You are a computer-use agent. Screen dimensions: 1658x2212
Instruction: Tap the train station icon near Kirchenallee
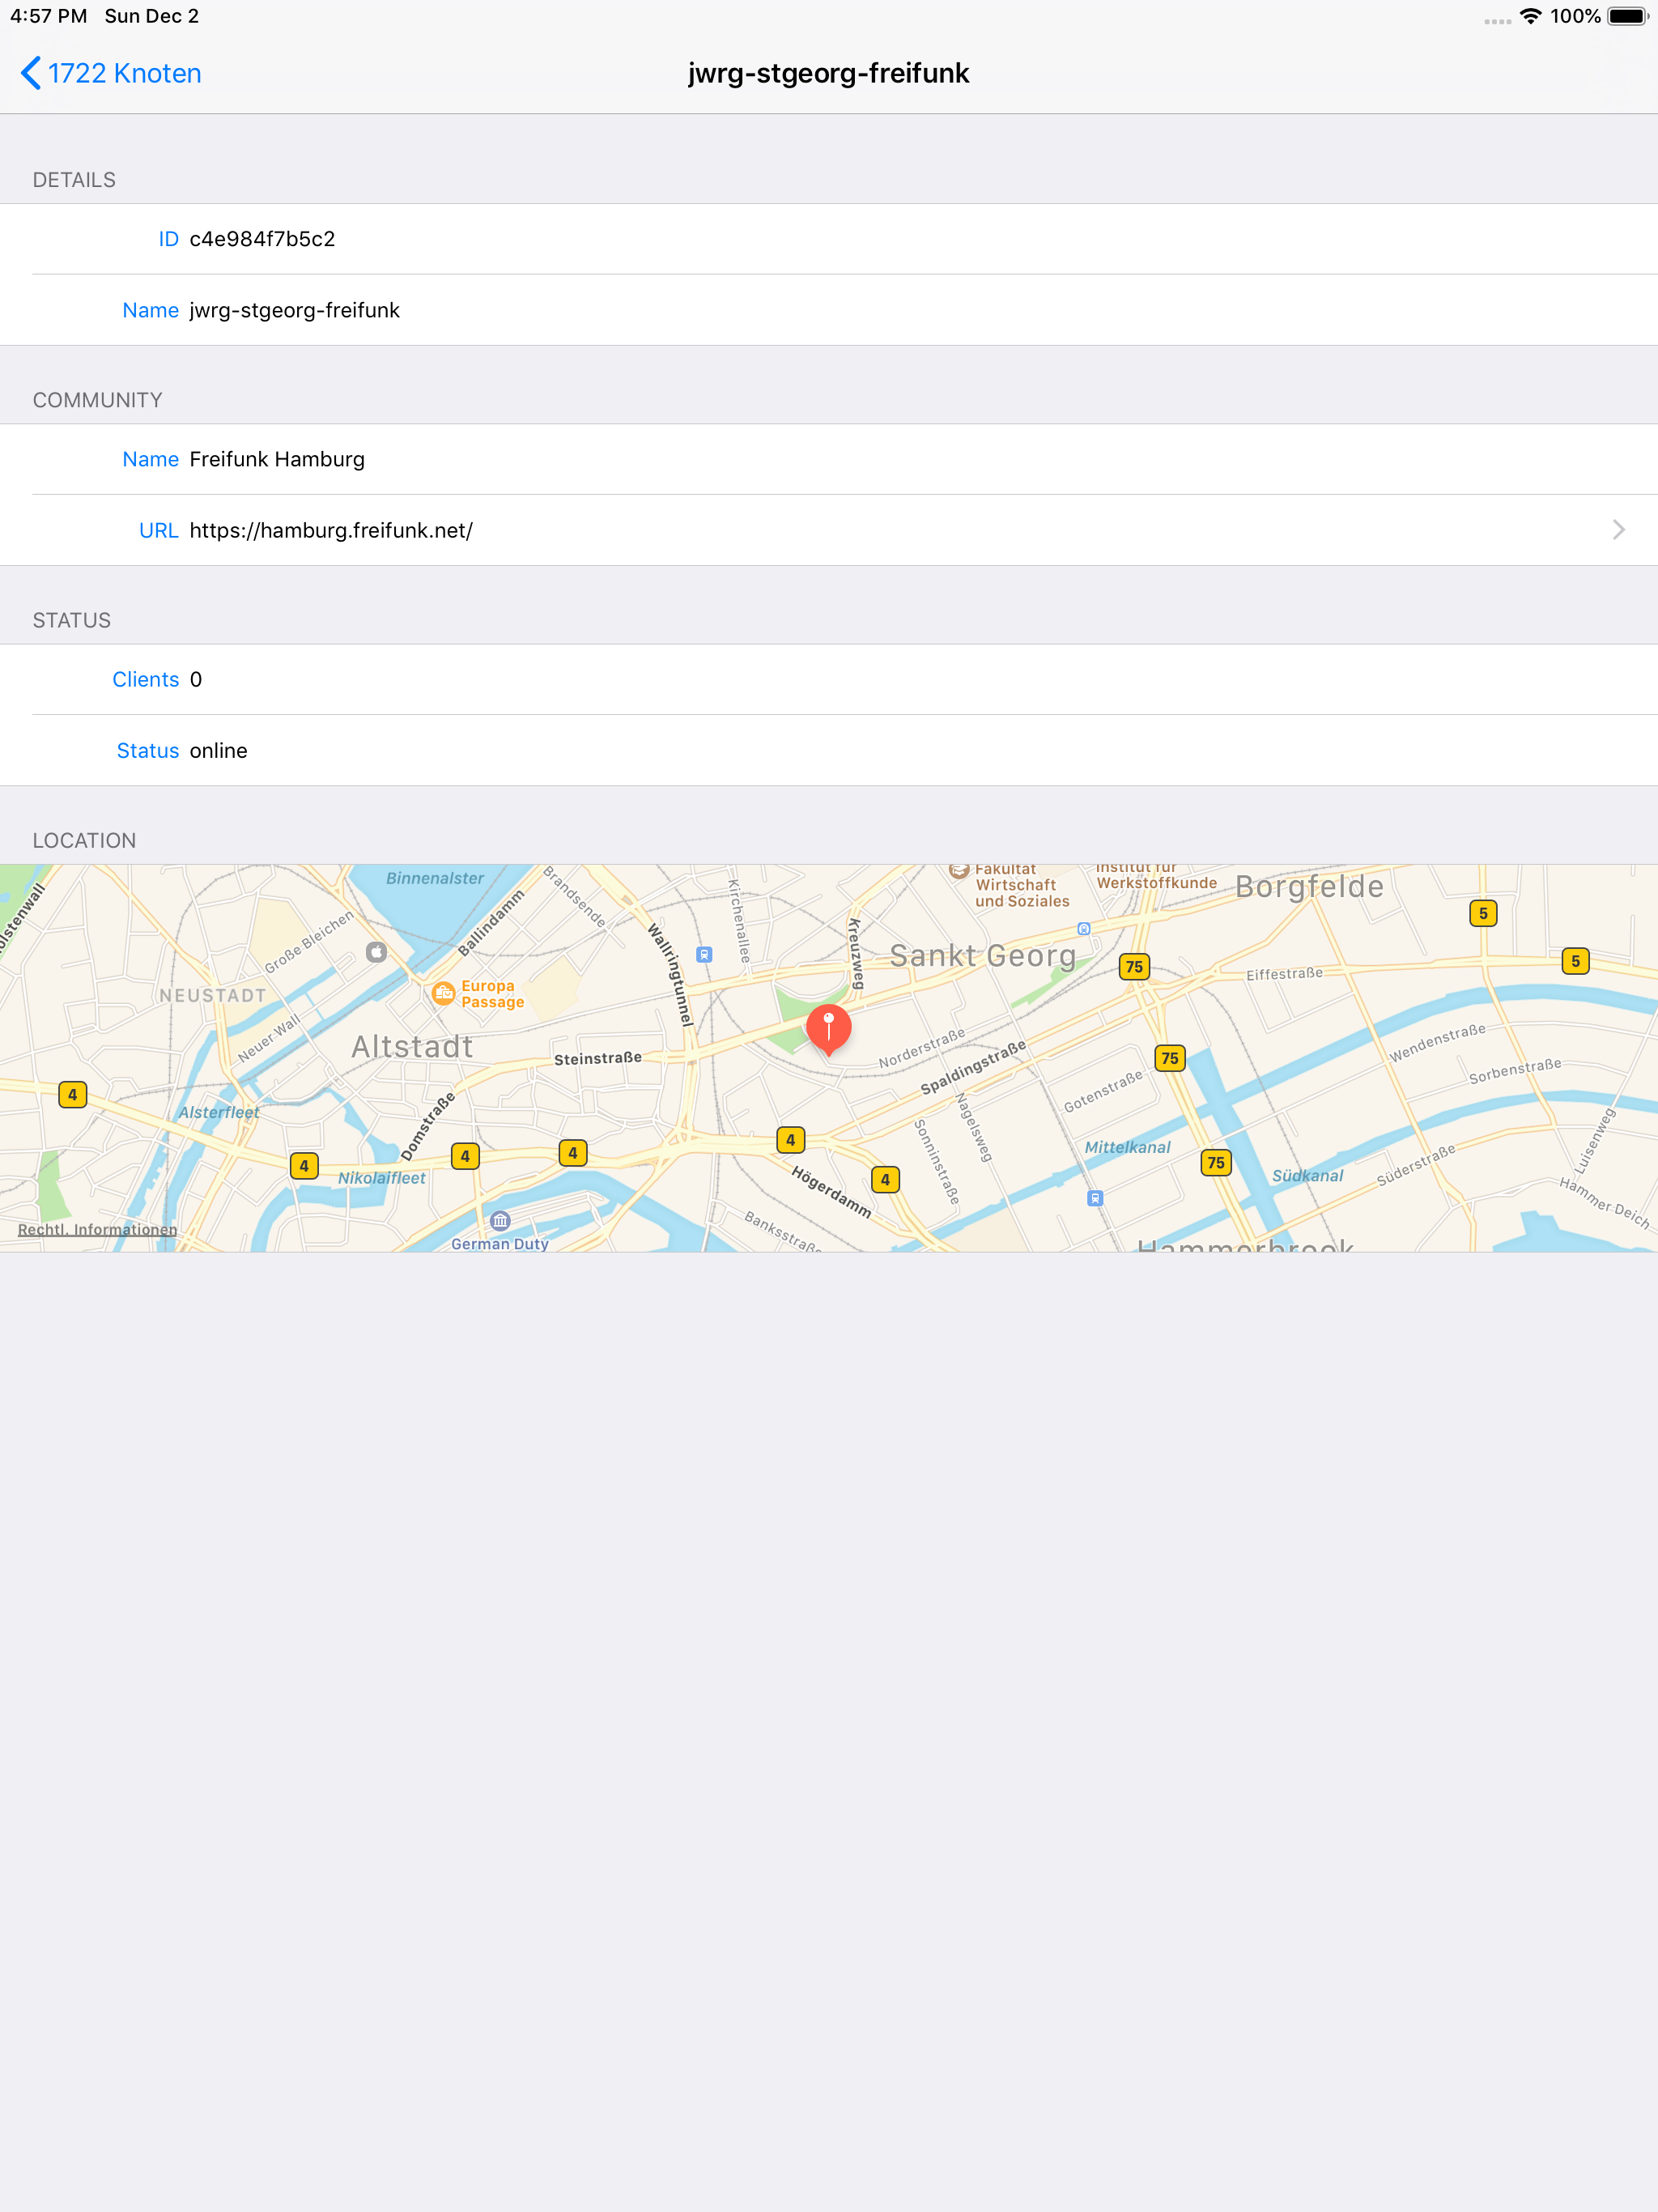(704, 954)
